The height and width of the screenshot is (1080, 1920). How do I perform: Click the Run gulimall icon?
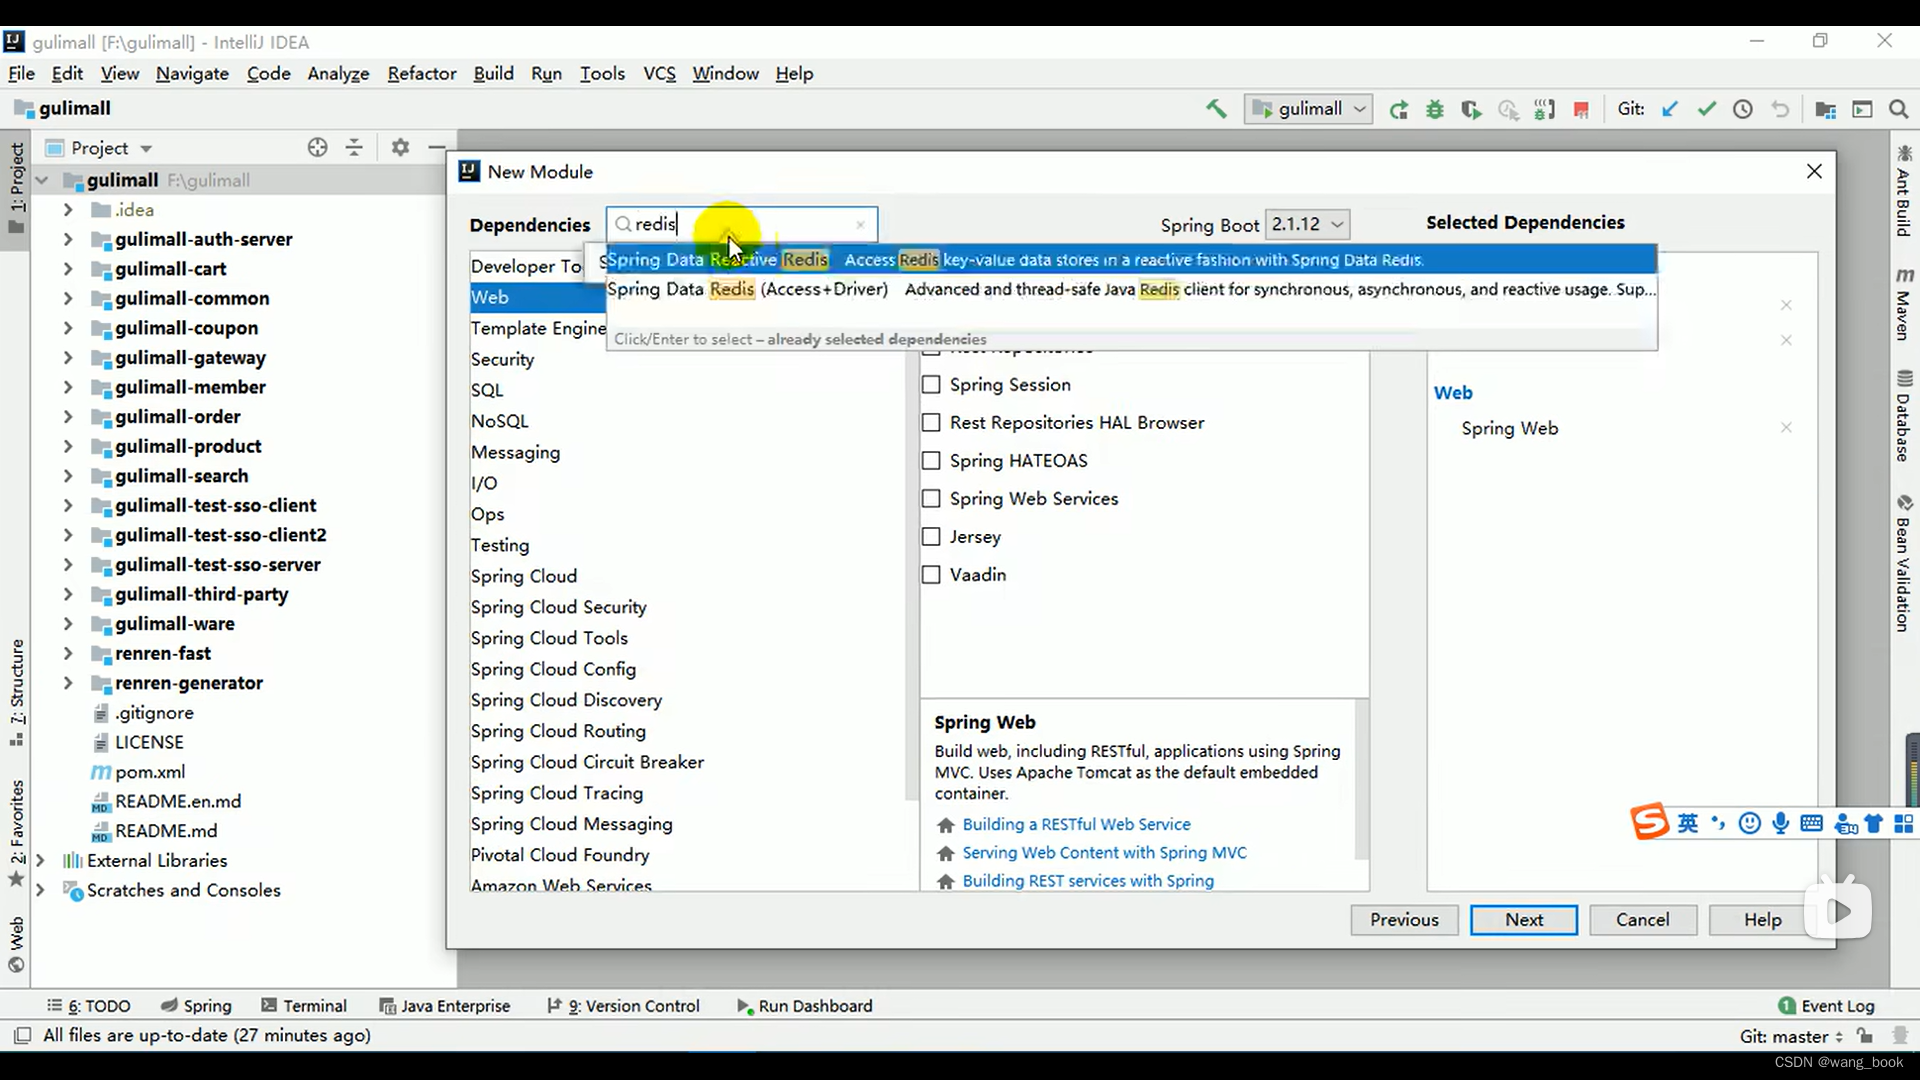[1398, 110]
